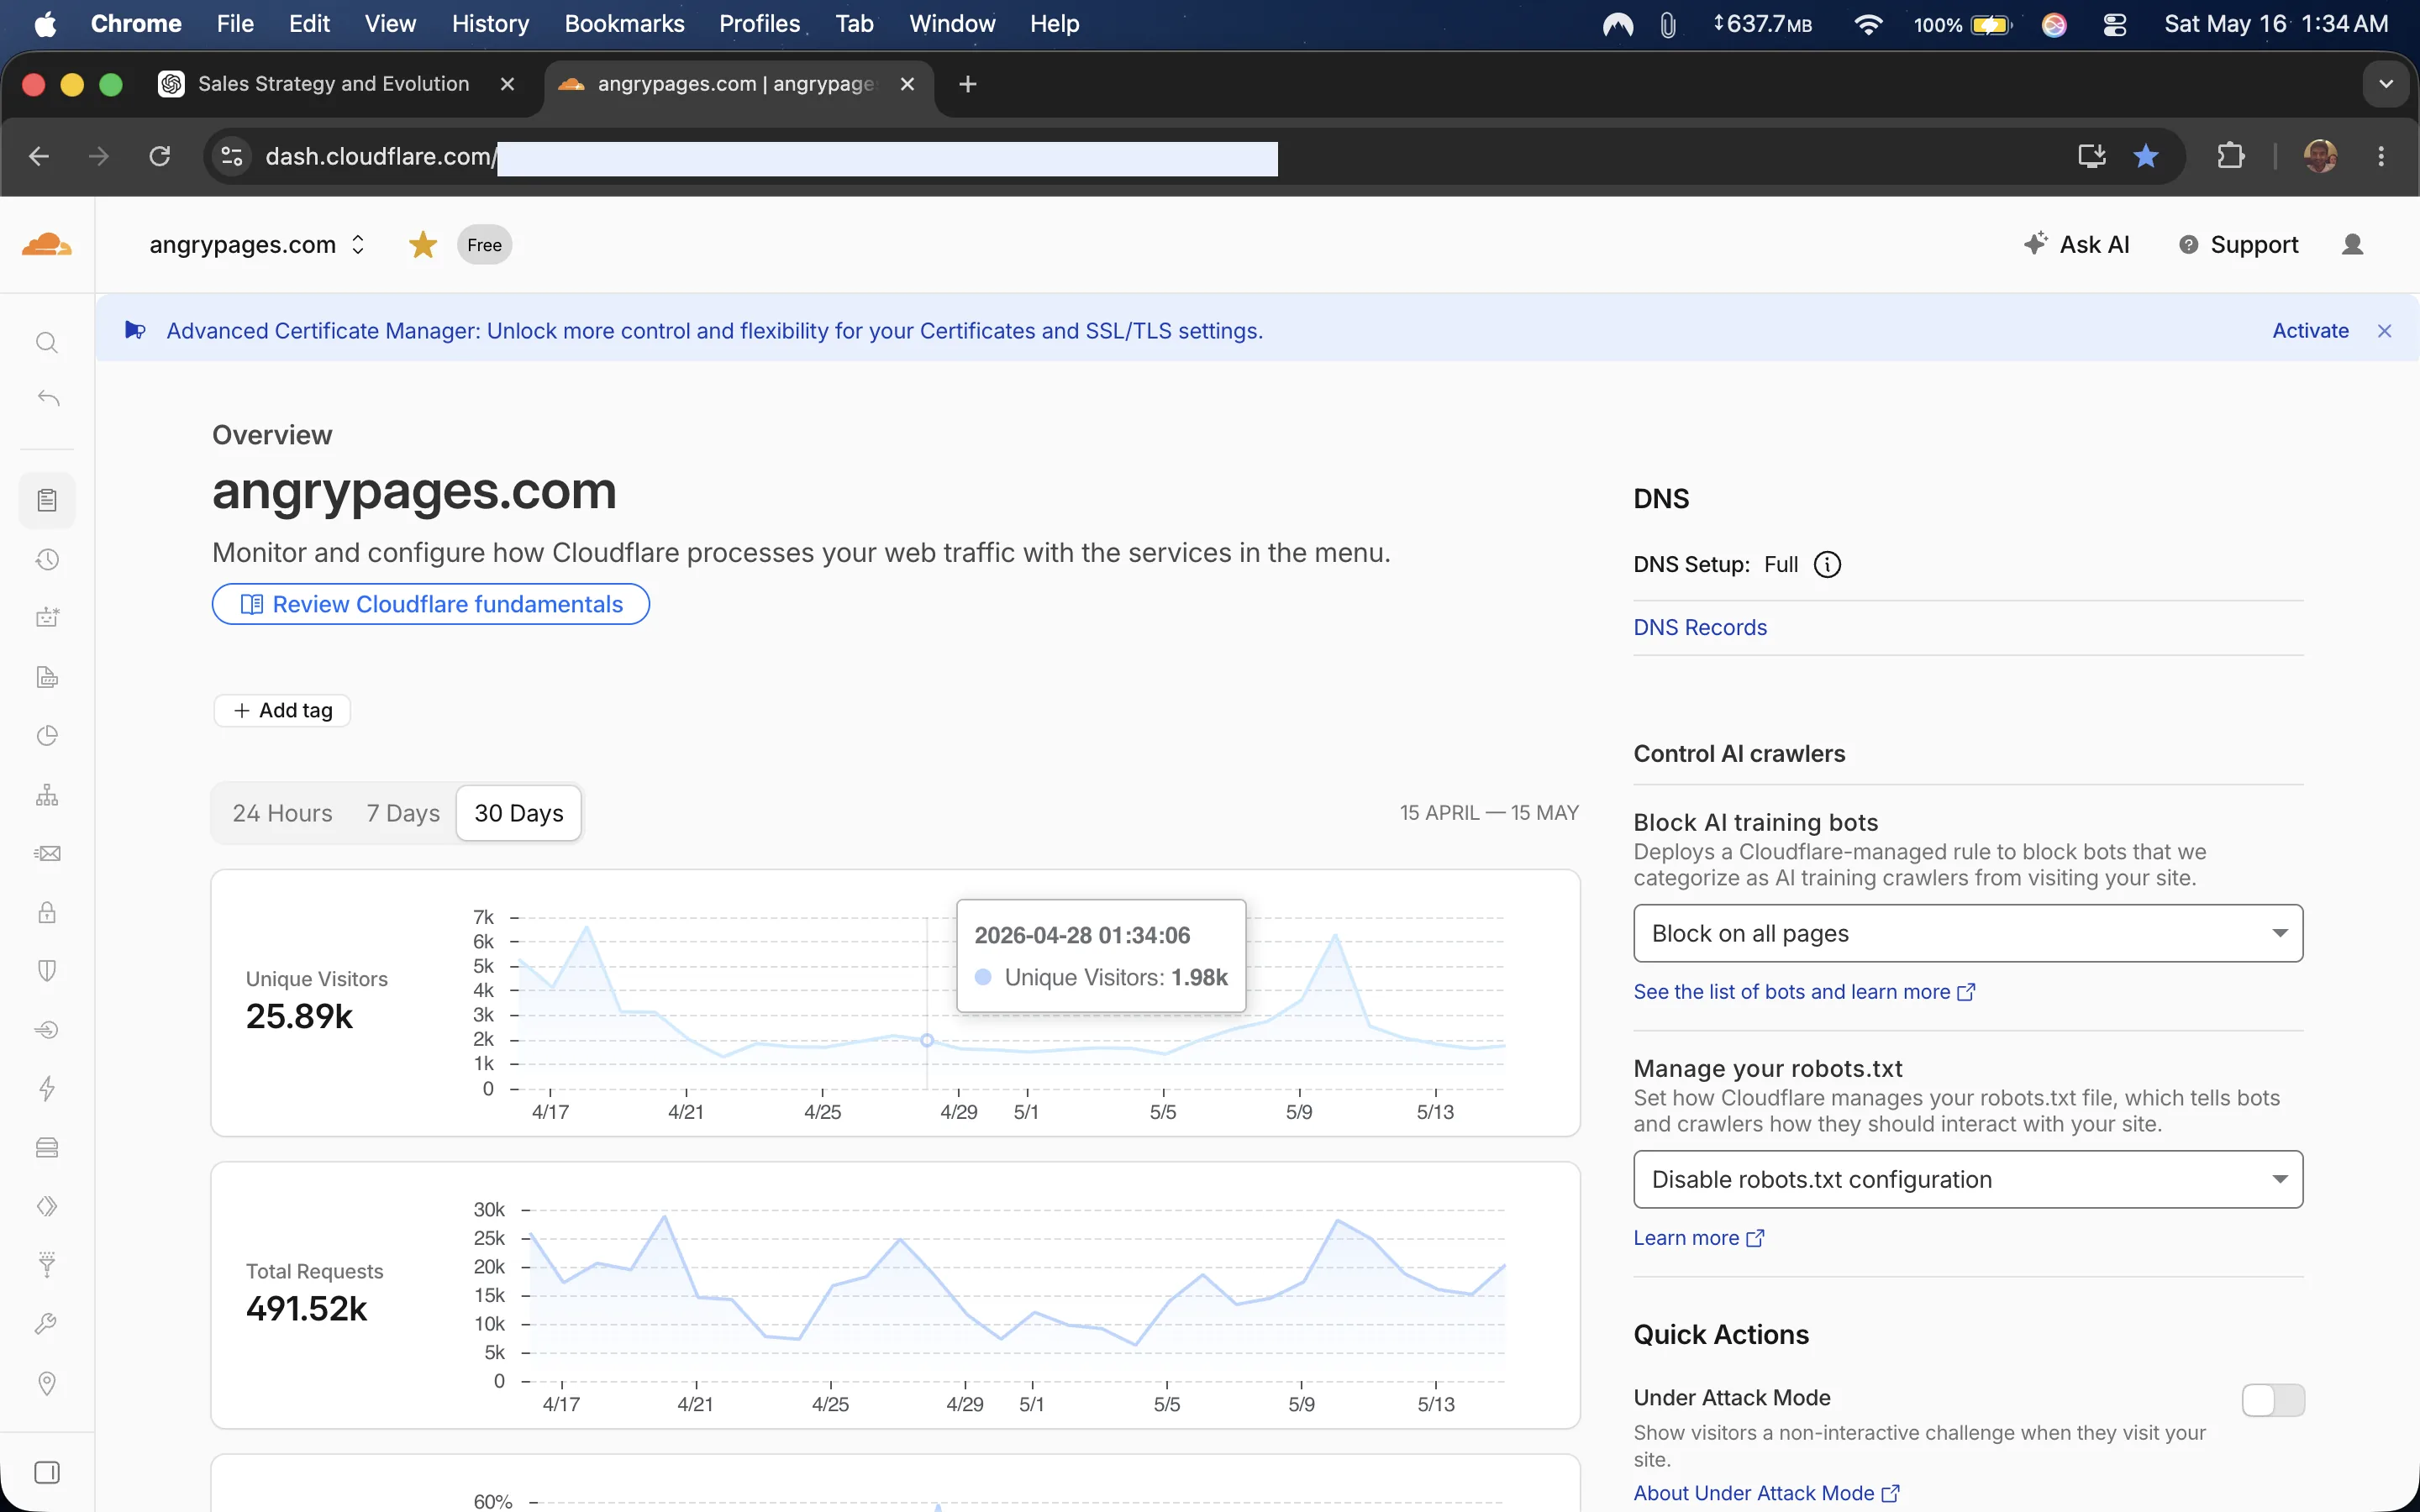
Task: Open the Chrome extensions puzzle icon
Action: [2231, 156]
